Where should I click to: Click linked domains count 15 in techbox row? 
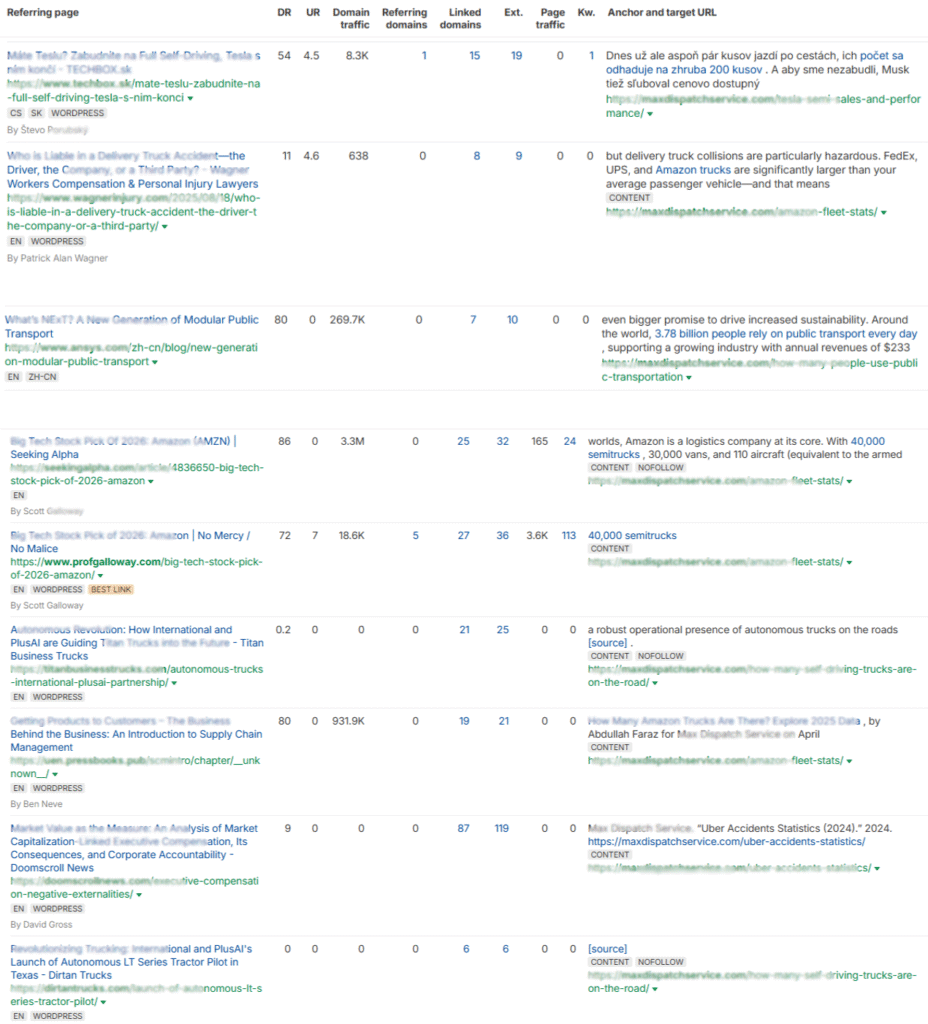point(475,56)
